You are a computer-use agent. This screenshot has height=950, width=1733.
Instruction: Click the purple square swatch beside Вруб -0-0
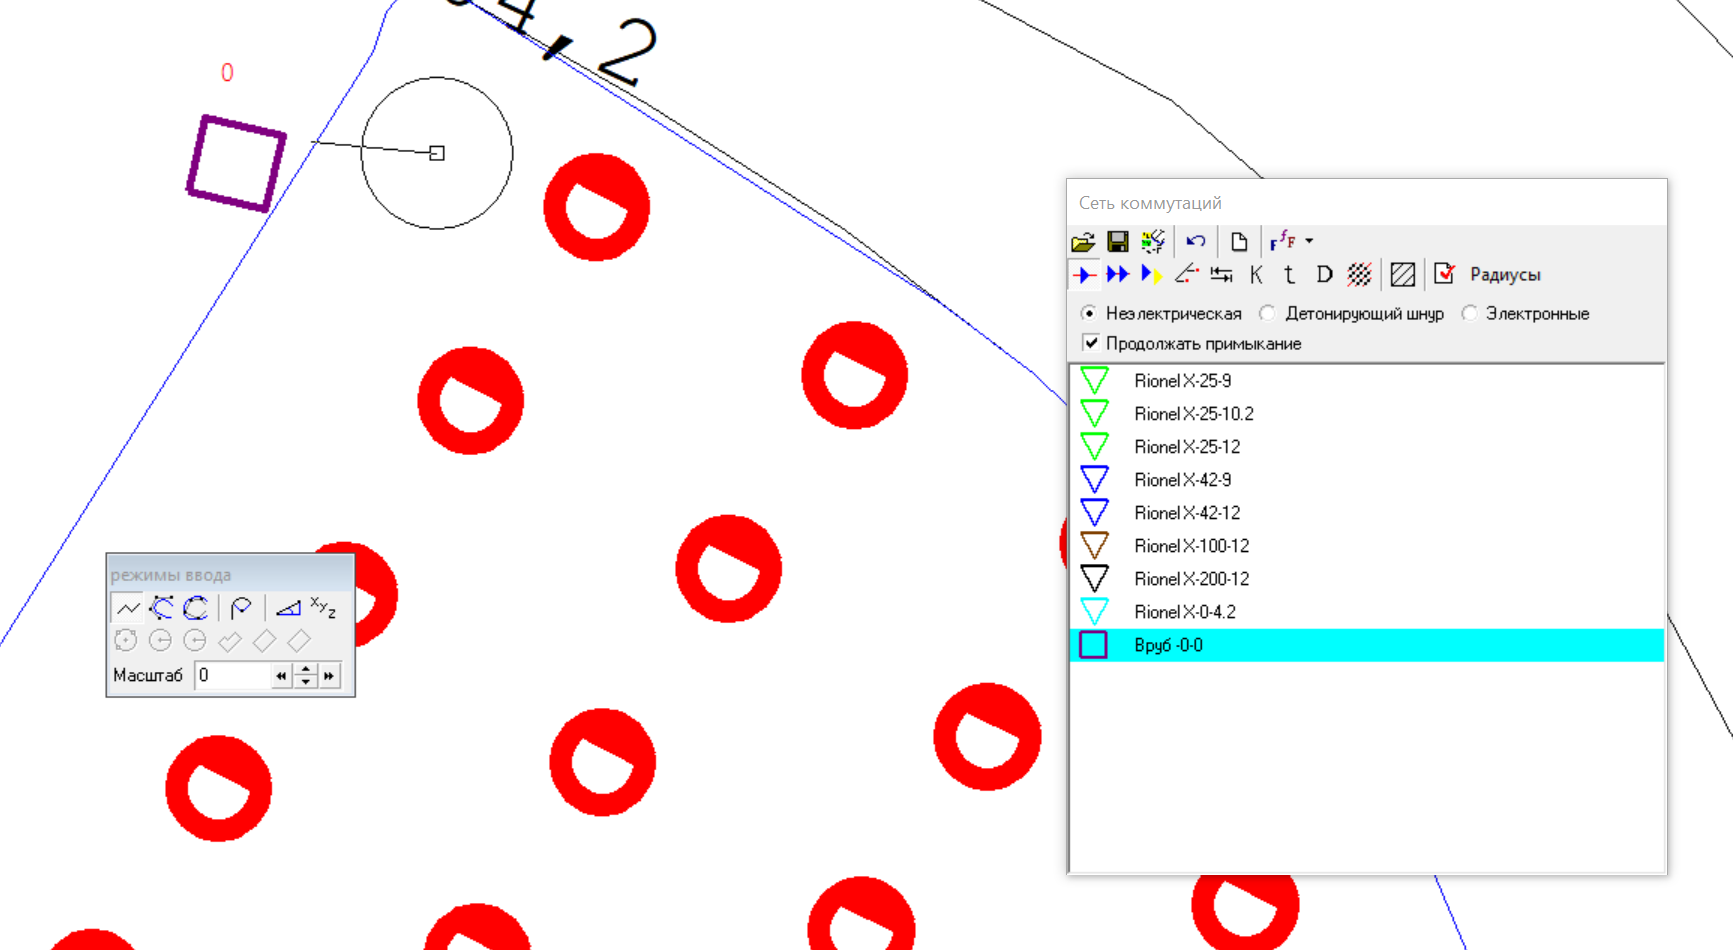[1094, 645]
